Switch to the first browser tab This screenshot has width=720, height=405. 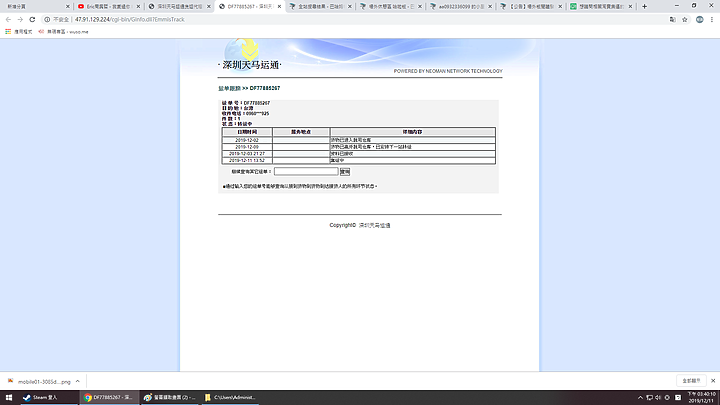pos(37,6)
